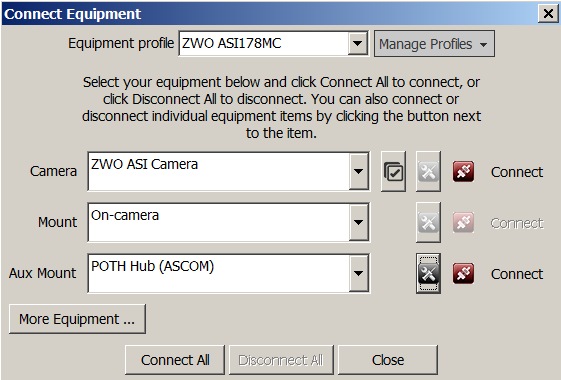Expand the Equipment profile dropdown arrow
Image resolution: width=561 pixels, height=380 pixels.
coord(357,44)
